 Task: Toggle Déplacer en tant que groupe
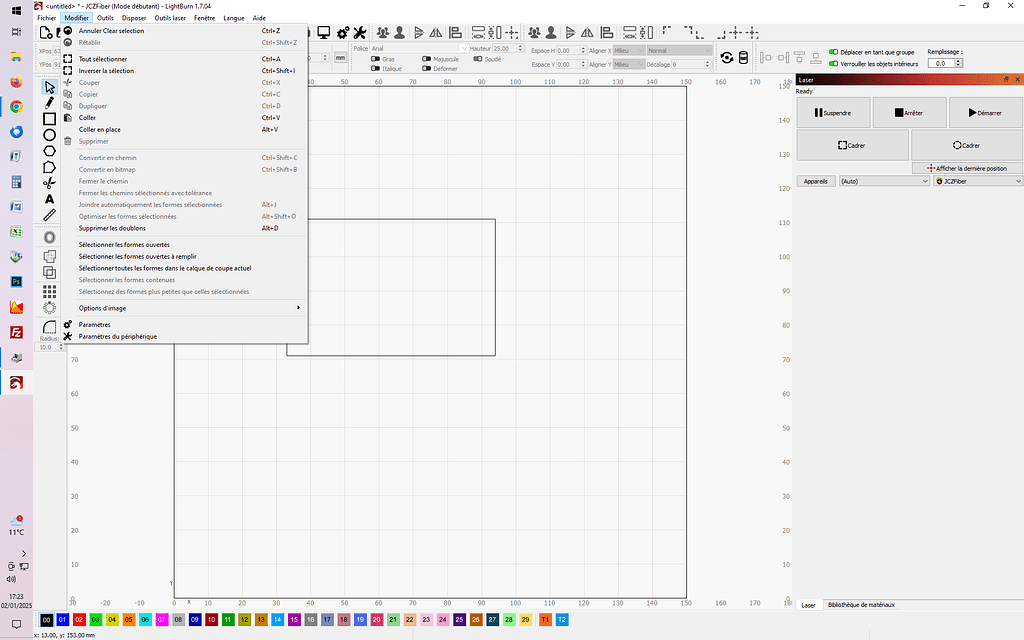[833, 52]
